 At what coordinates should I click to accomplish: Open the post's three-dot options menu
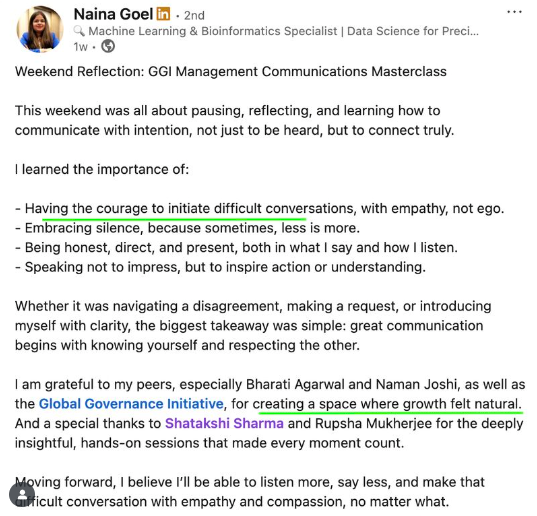point(514,12)
